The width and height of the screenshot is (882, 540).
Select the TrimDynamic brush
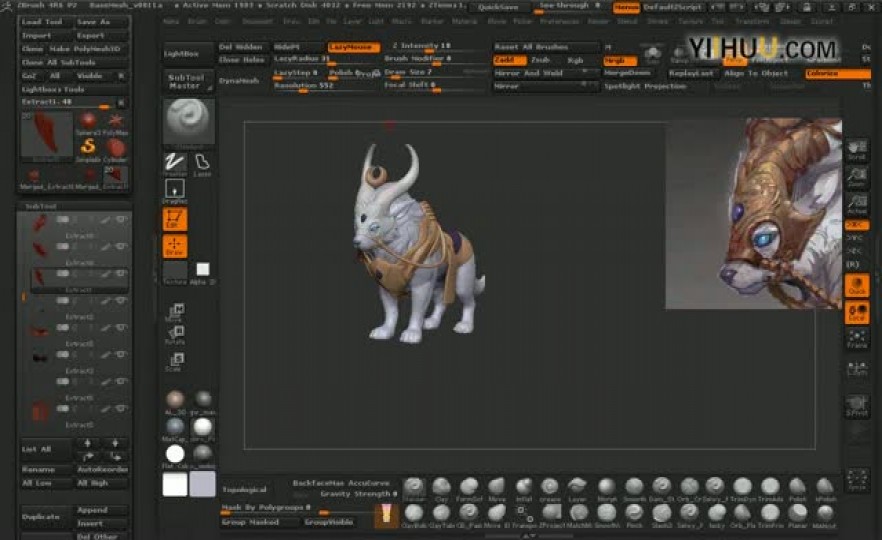click(x=742, y=489)
